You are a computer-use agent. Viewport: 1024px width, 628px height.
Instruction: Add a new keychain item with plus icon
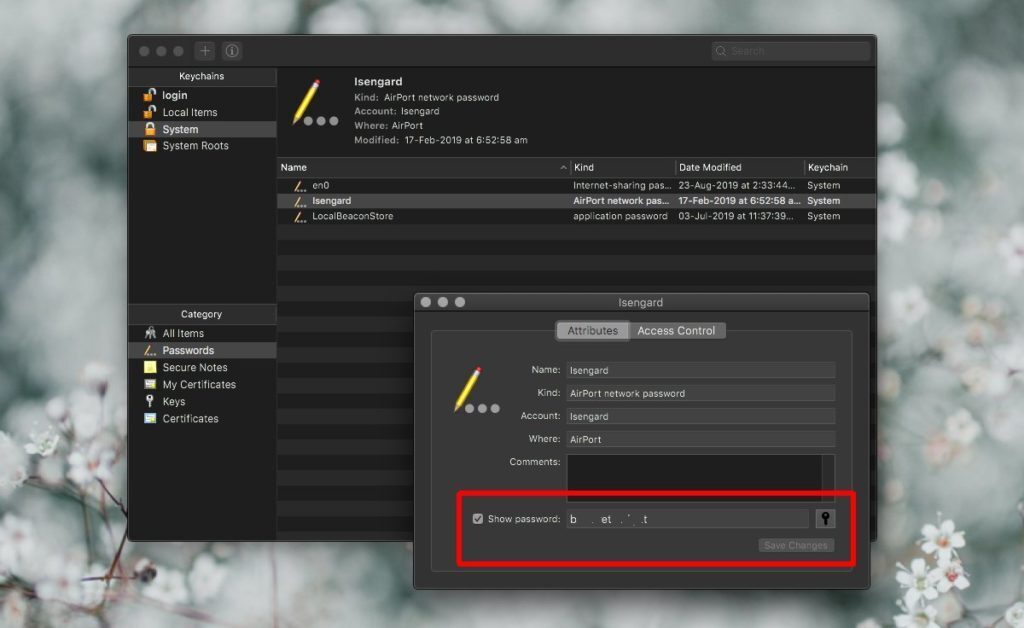coord(204,50)
